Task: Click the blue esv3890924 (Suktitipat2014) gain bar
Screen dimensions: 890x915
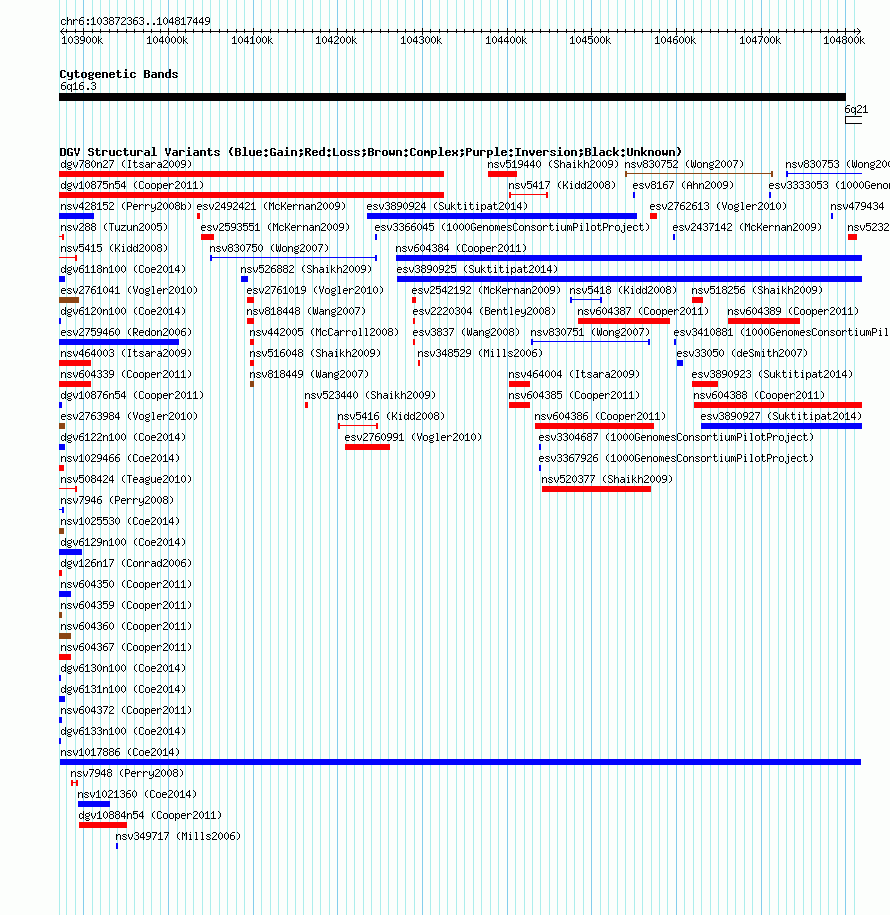Action: [502, 216]
